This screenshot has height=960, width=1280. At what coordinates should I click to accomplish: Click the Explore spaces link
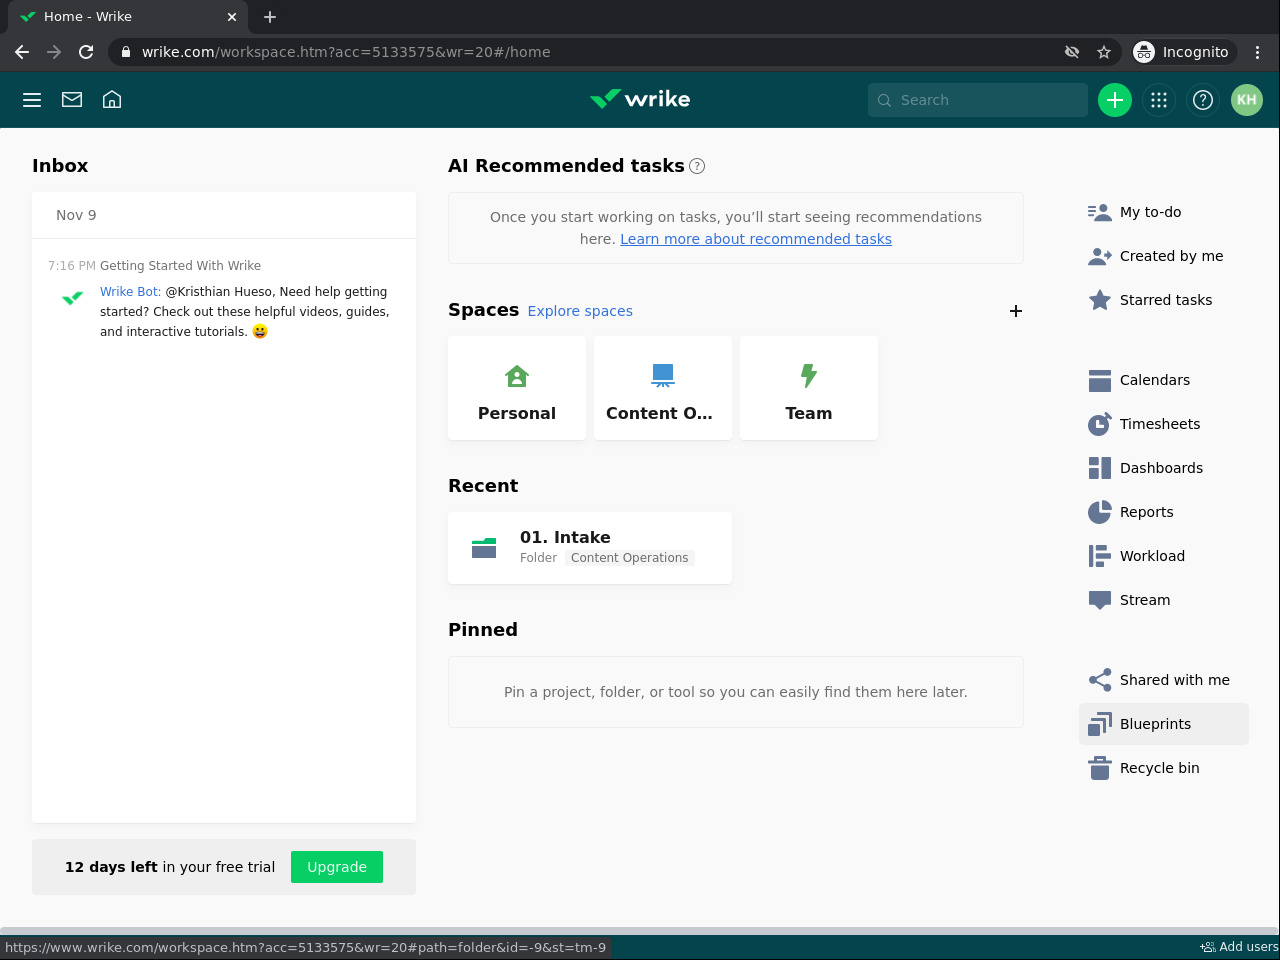(580, 311)
